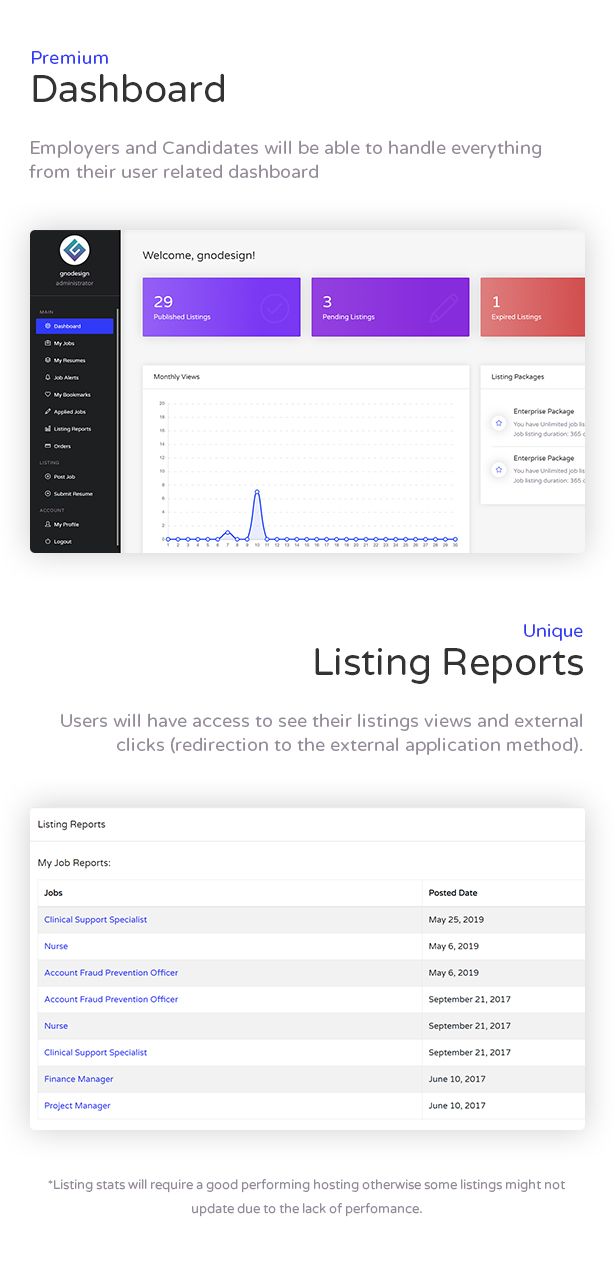Go to Orders in the sidebar
Screen dimensions: 615x1267
(x=61, y=446)
